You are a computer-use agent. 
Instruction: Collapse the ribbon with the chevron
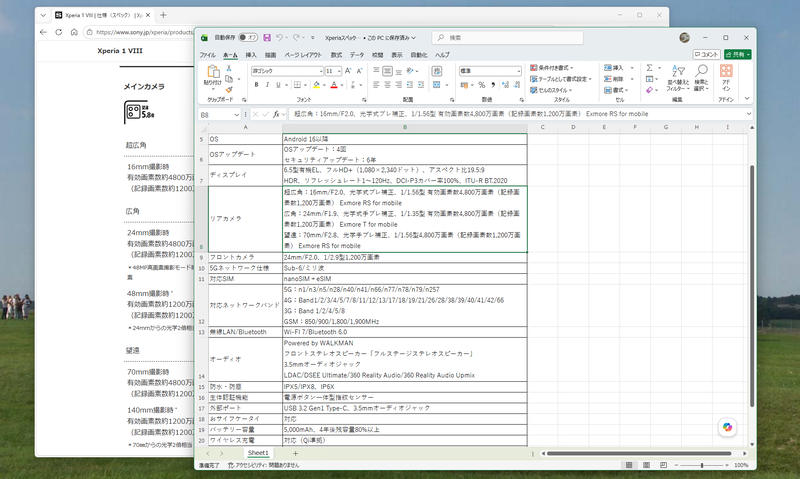tap(747, 99)
